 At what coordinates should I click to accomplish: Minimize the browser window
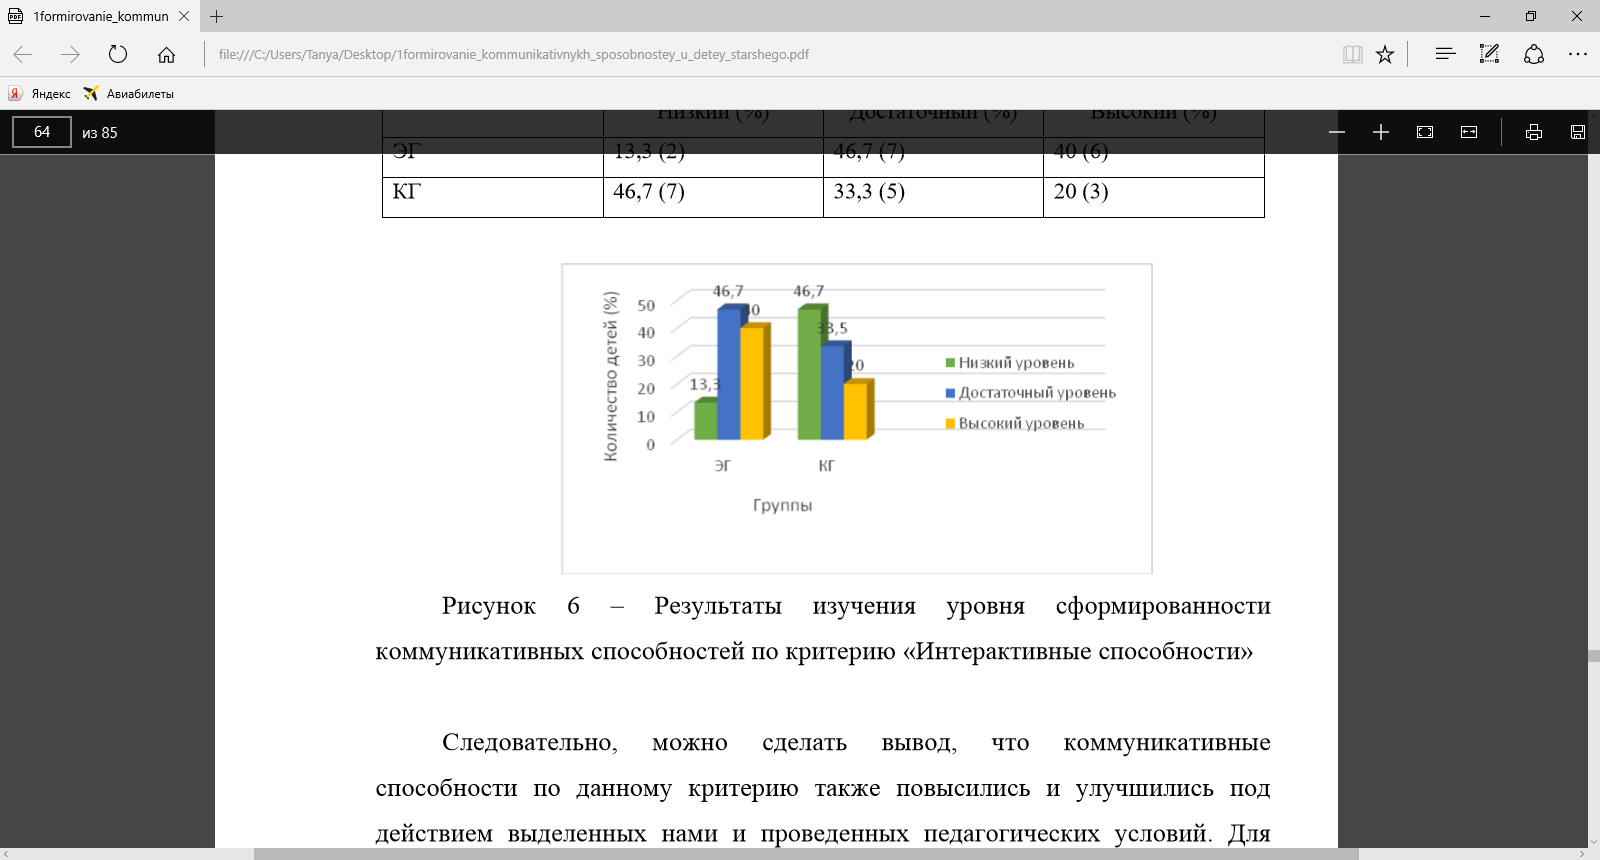pyautogui.click(x=1485, y=16)
